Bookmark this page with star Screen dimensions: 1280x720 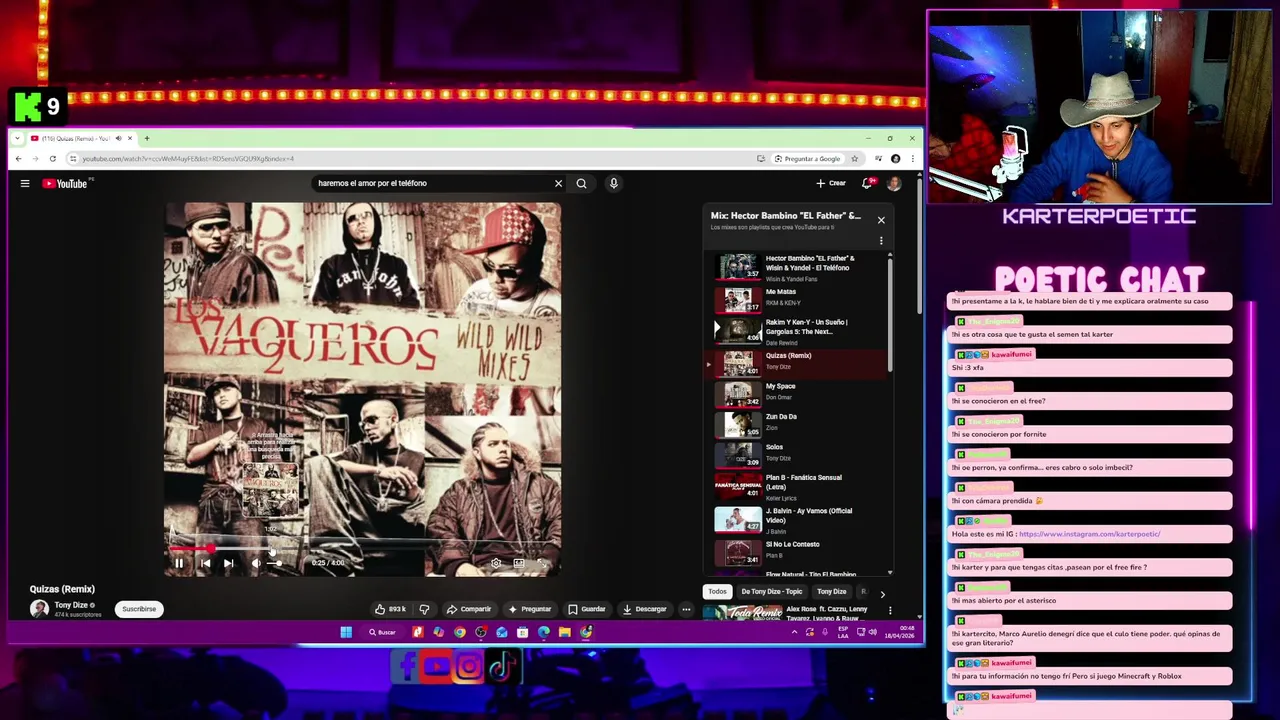(x=854, y=159)
